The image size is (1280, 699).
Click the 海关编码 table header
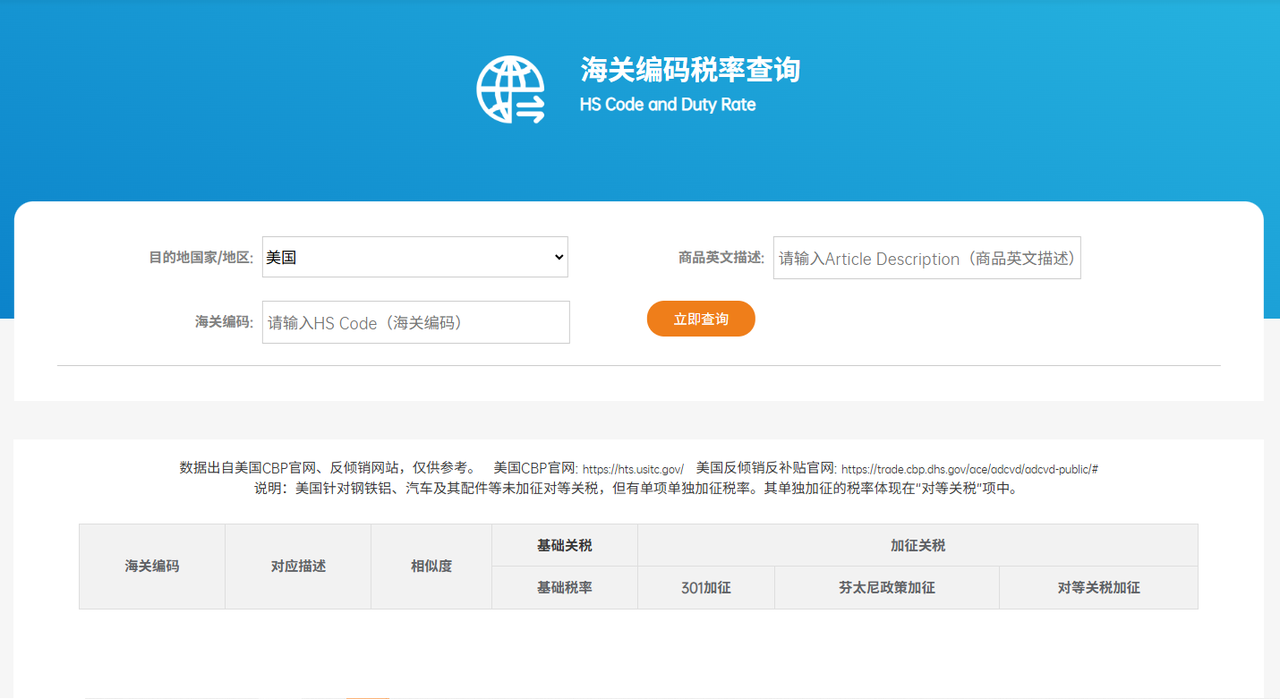[151, 565]
